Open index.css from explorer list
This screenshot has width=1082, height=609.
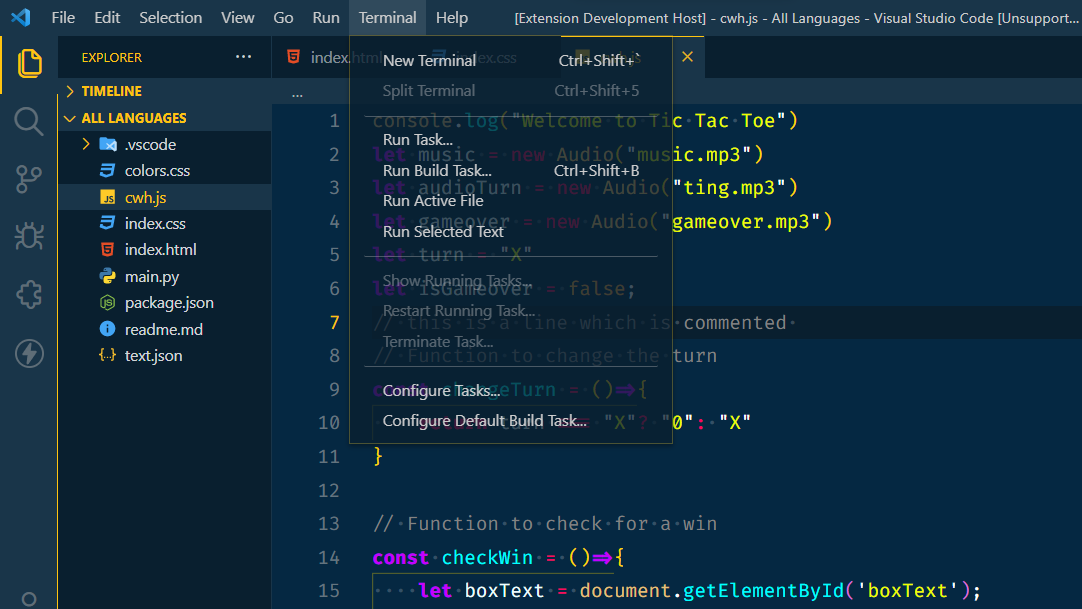(155, 223)
